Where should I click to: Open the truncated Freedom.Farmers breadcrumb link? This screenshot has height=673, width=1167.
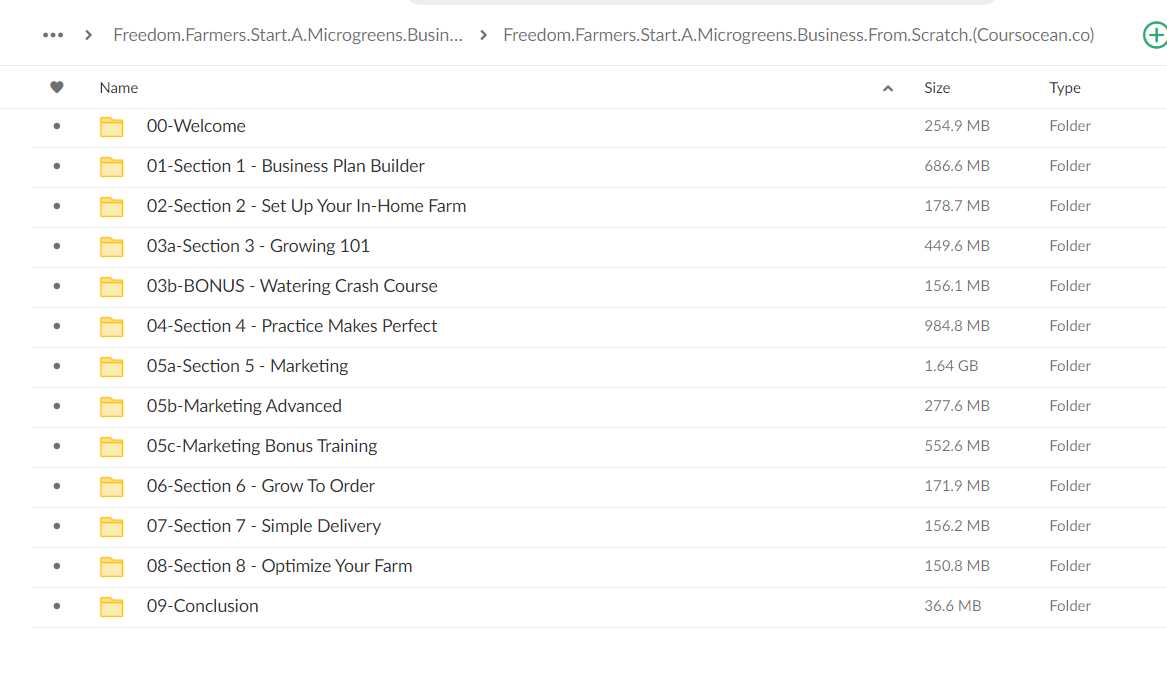[287, 35]
